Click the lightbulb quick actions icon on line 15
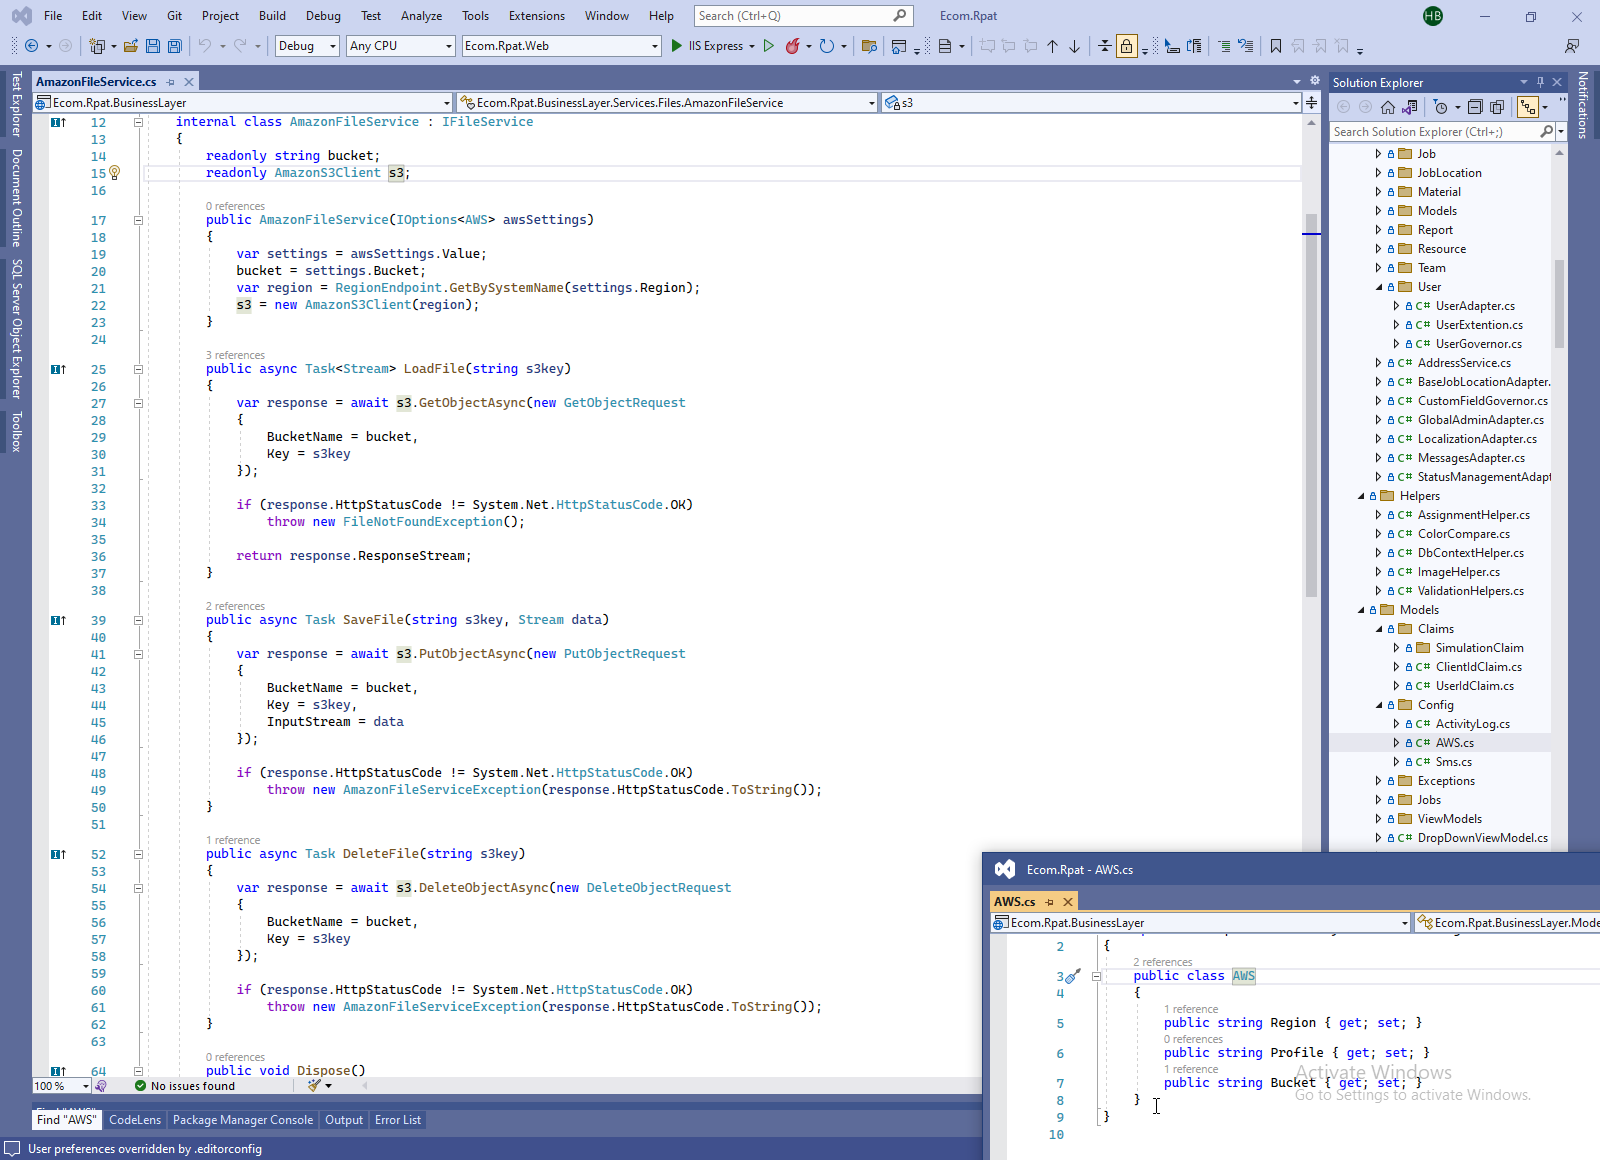This screenshot has height=1160, width=1600. (115, 173)
